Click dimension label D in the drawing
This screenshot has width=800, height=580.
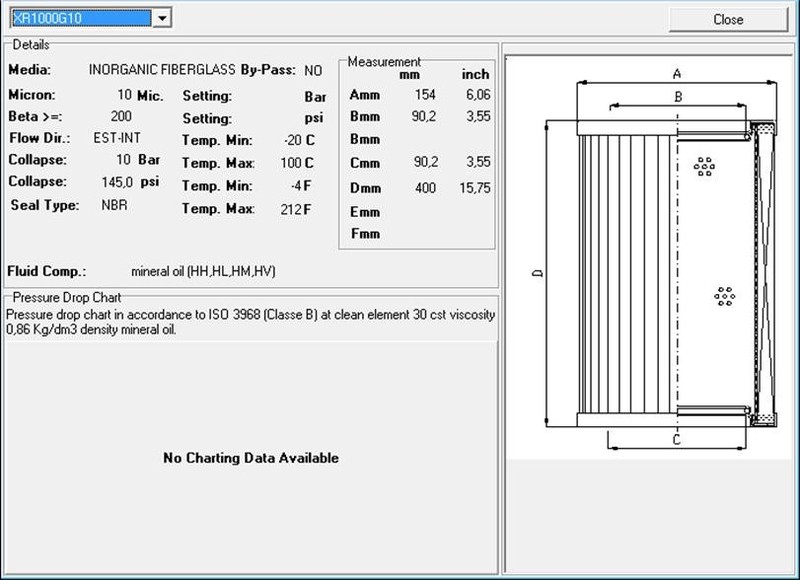(x=535, y=273)
